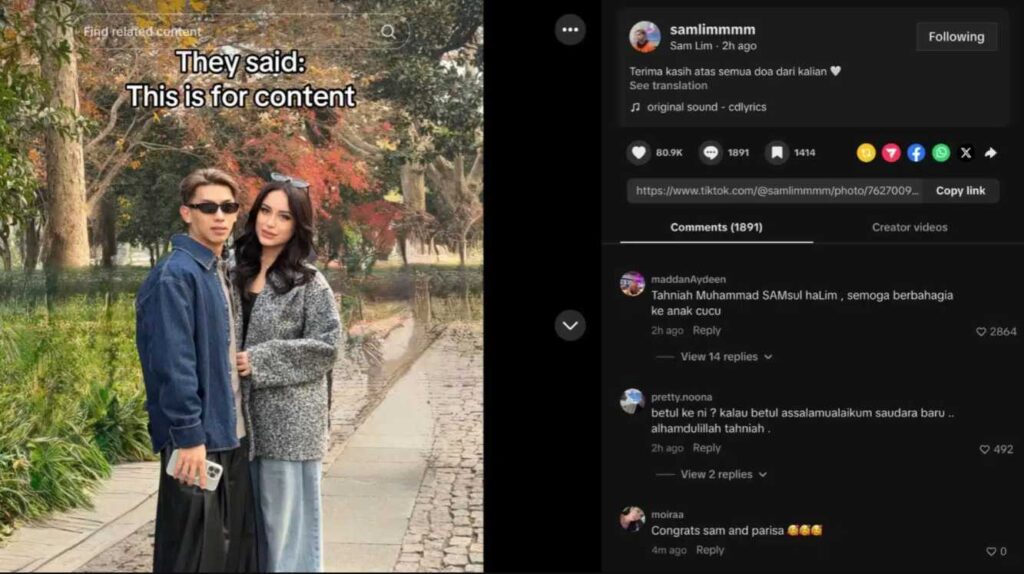Image resolution: width=1024 pixels, height=574 pixels.
Task: Open more share options arrow
Action: 991,153
